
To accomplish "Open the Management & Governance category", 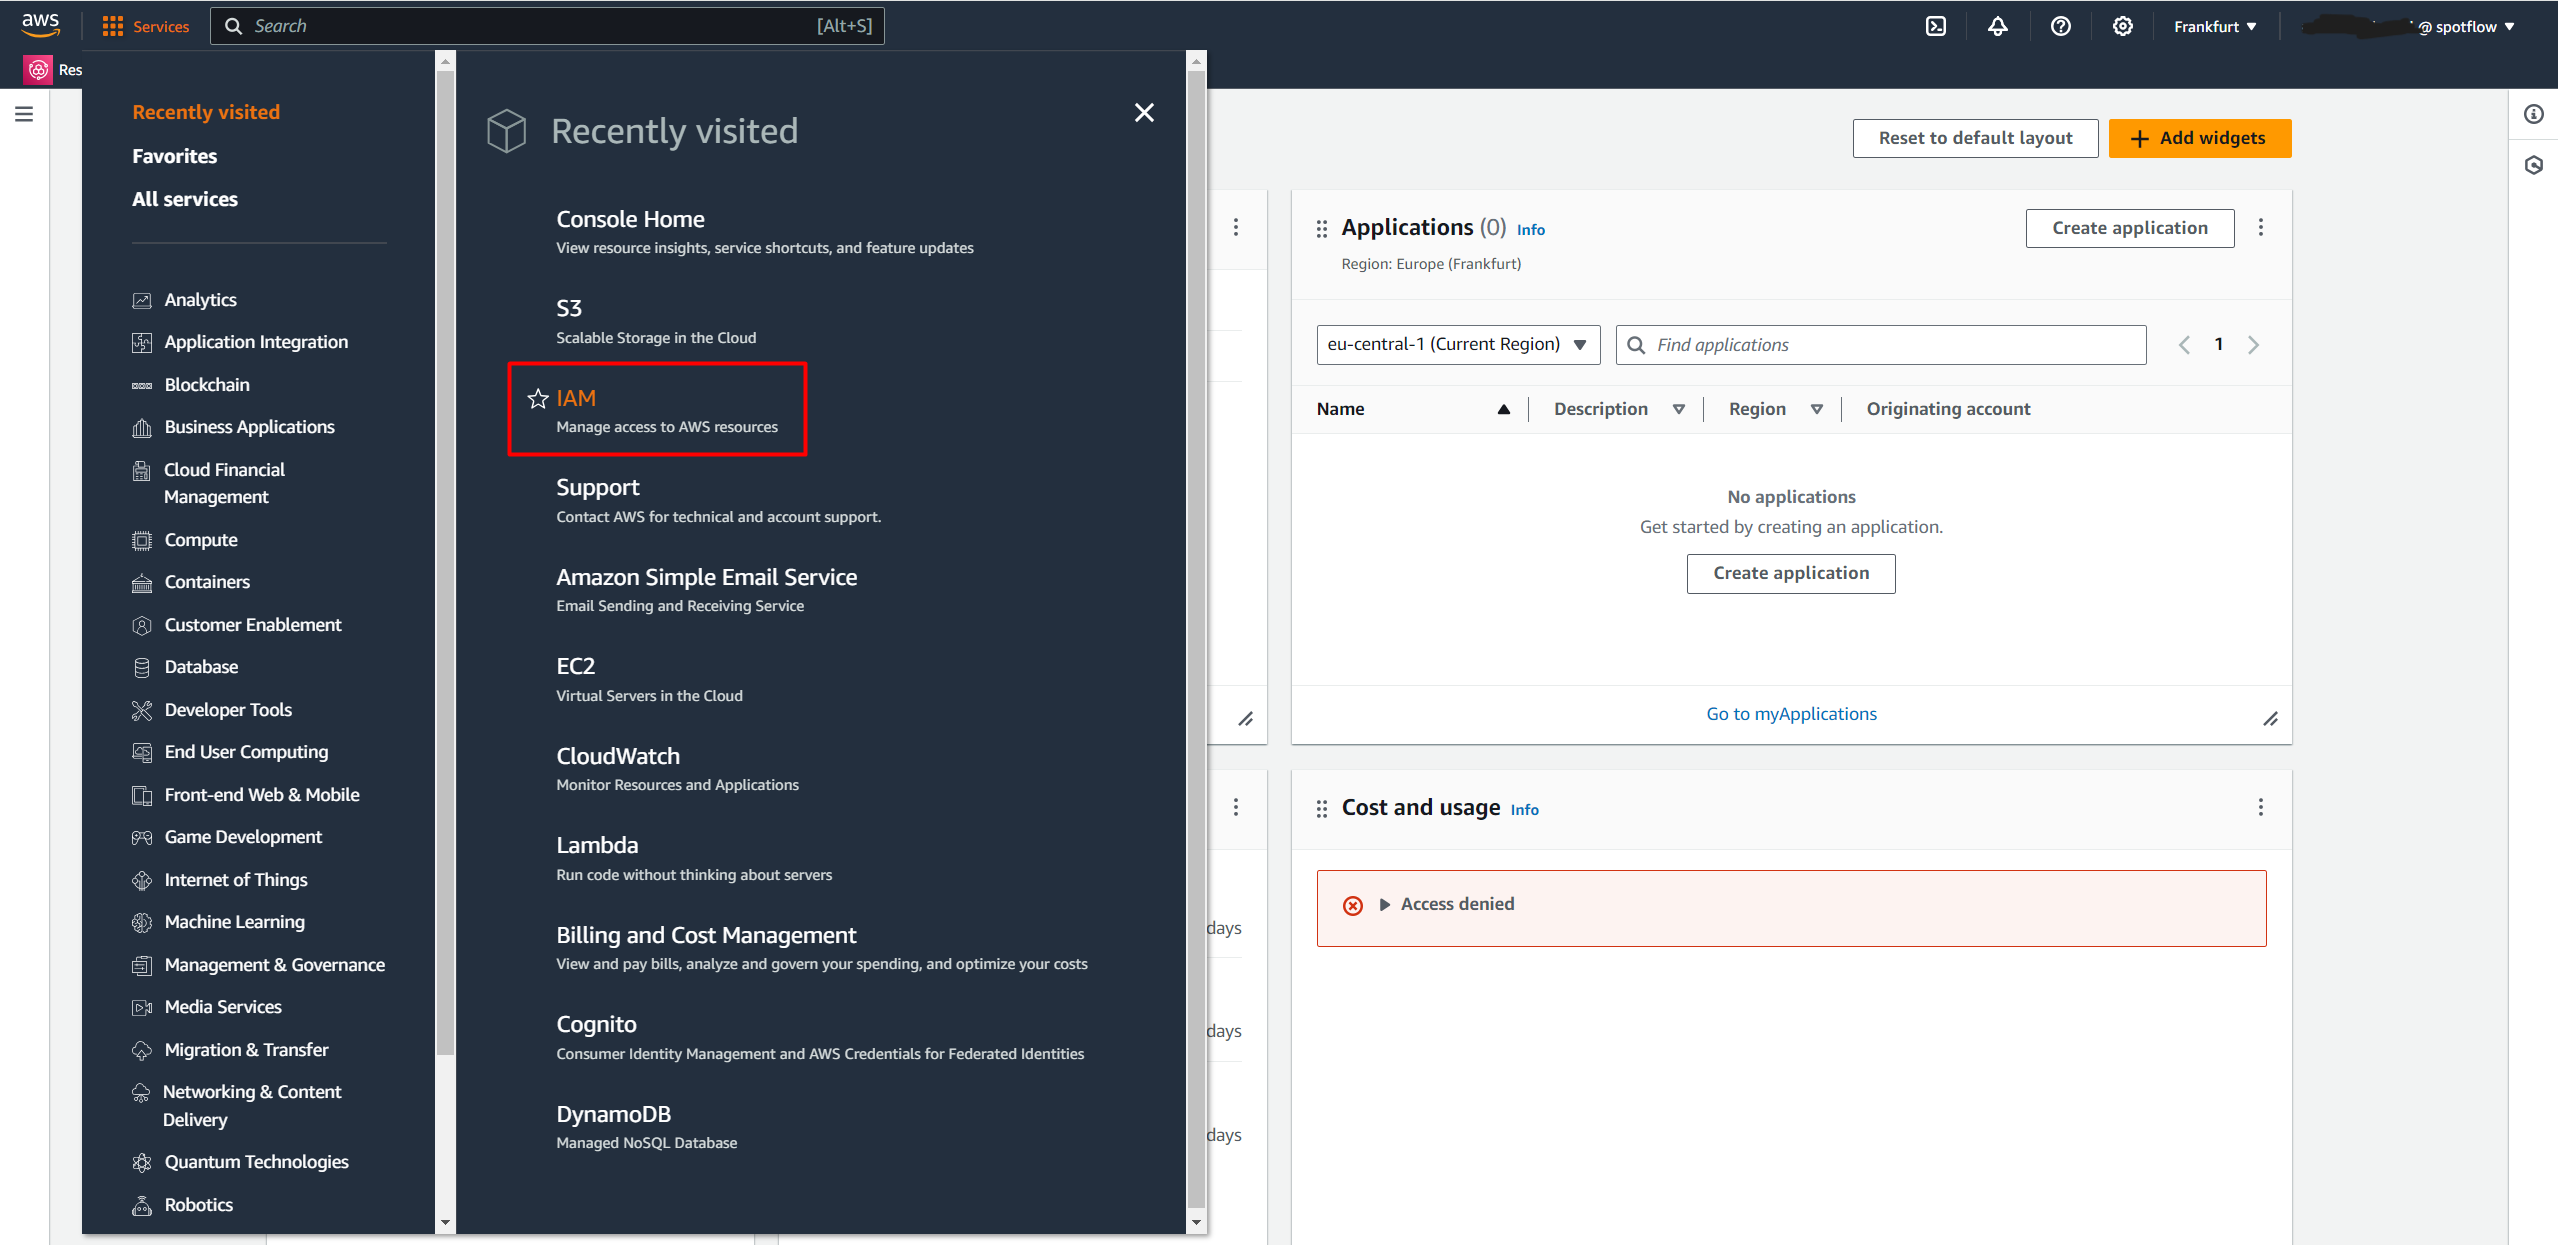I will (274, 965).
